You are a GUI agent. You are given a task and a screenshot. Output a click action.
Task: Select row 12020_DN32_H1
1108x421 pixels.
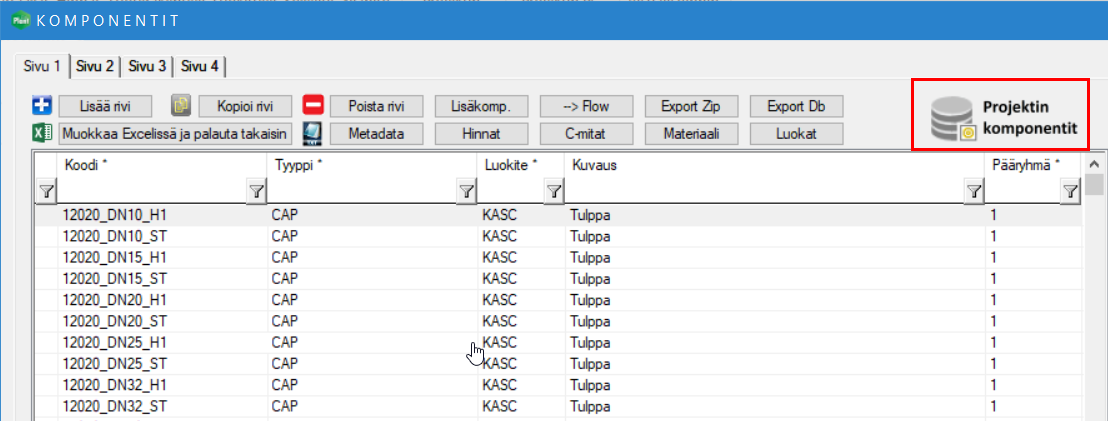(x=558, y=385)
